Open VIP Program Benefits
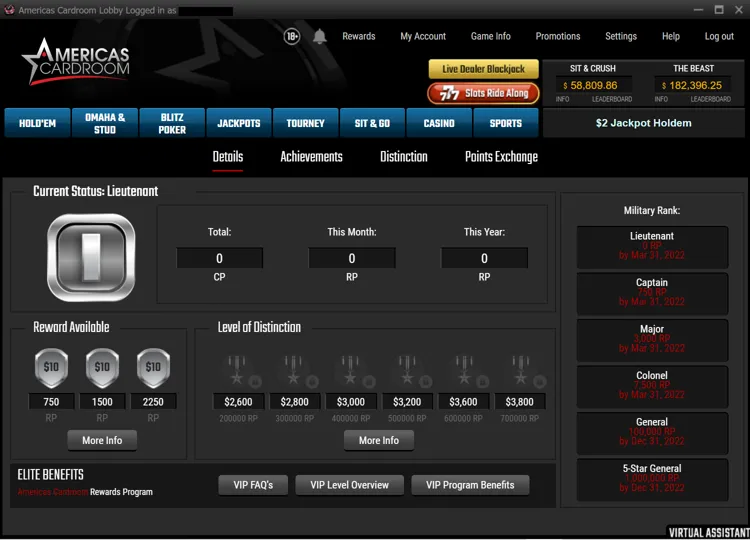Image resolution: width=750 pixels, height=540 pixels. [470, 485]
